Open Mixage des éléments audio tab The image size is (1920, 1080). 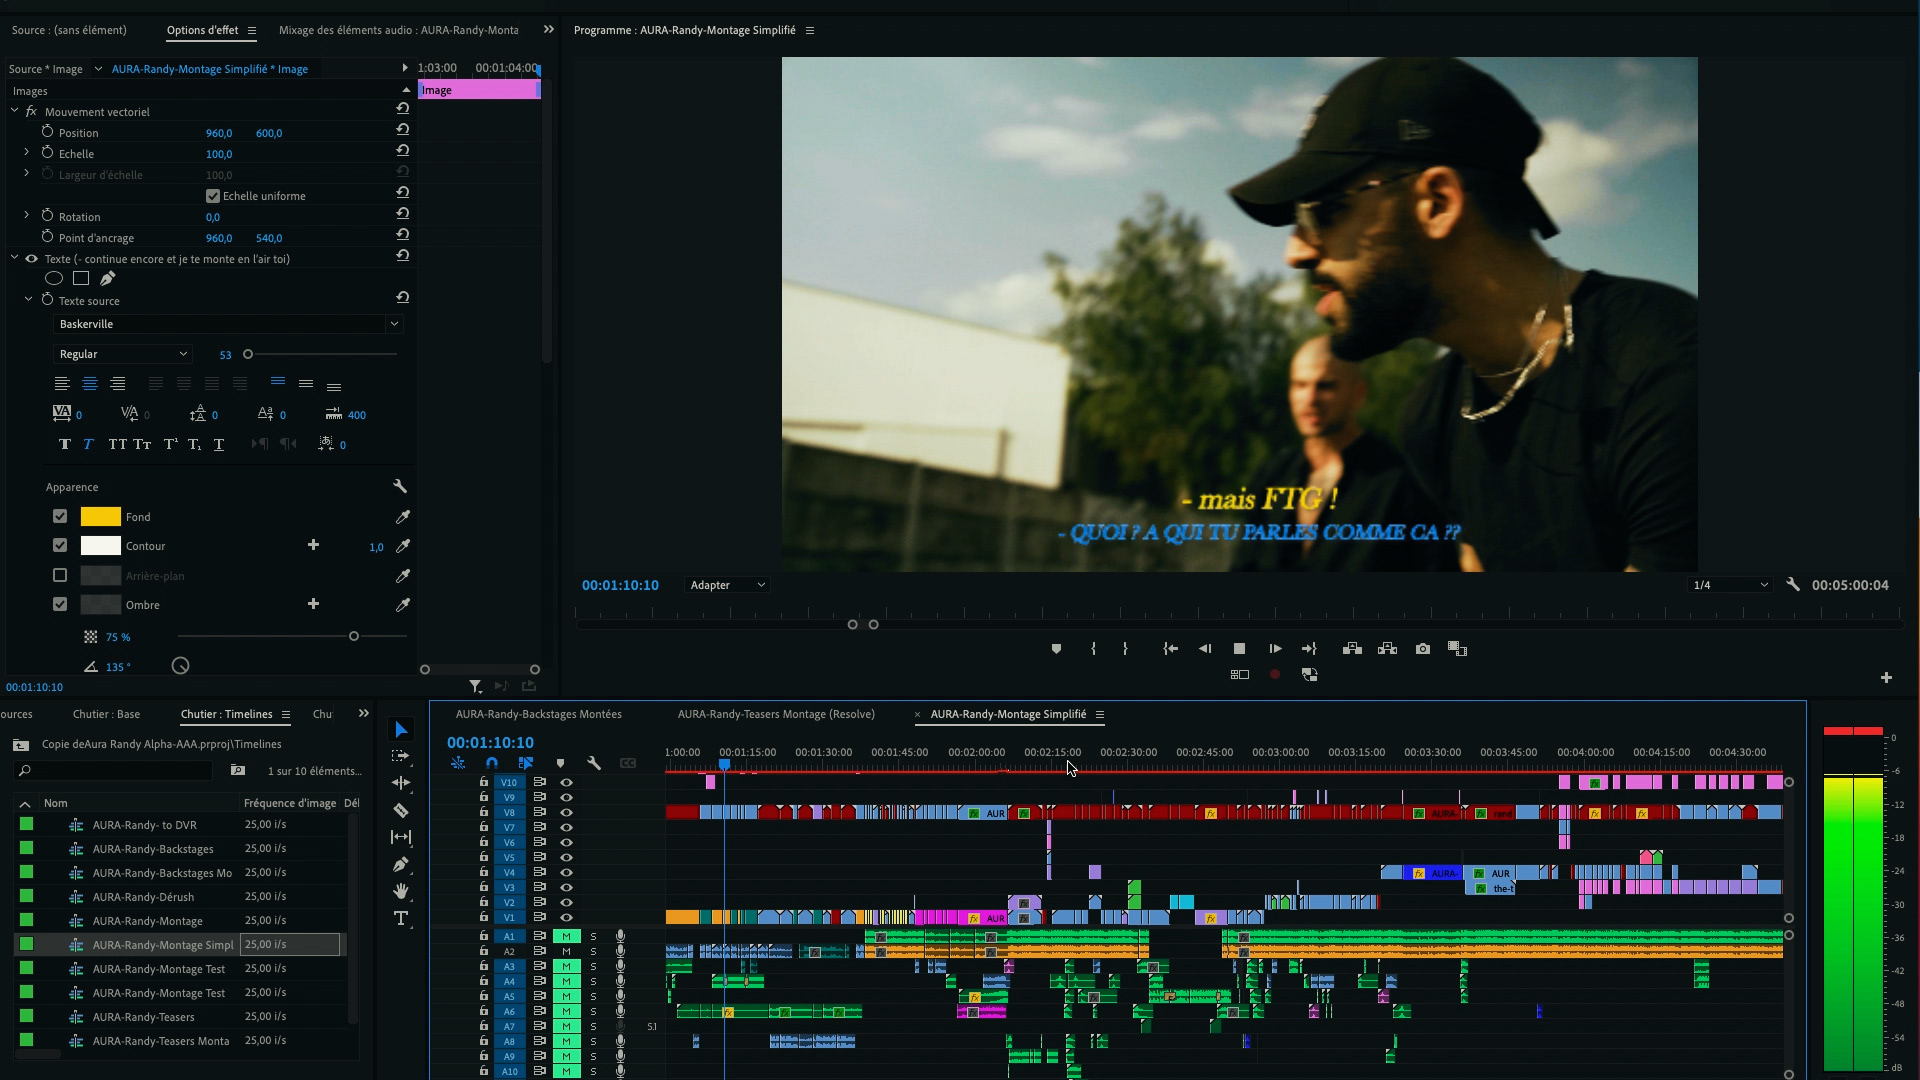[x=398, y=30]
